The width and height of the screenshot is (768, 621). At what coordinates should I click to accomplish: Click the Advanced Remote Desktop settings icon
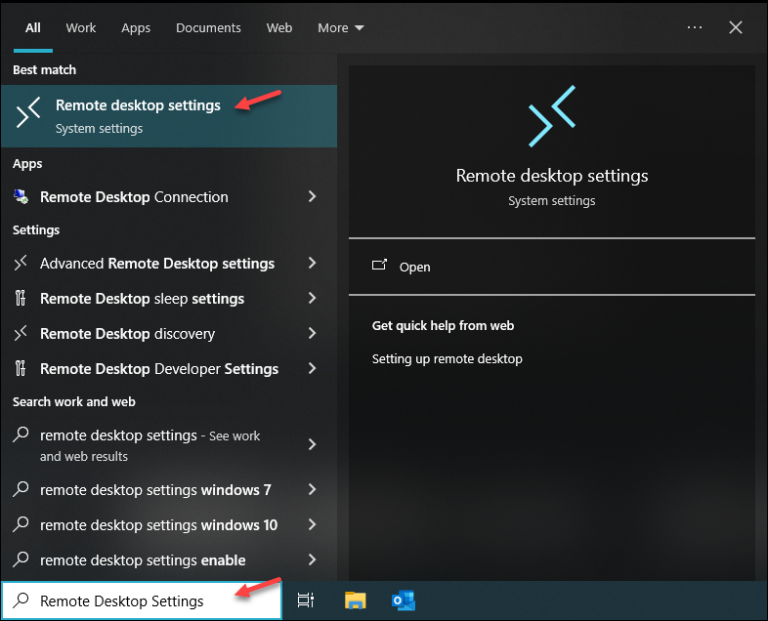(21, 263)
